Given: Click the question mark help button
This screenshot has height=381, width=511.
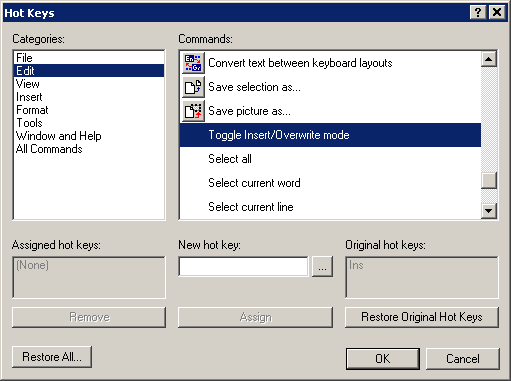Looking at the screenshot, I should 478,13.
